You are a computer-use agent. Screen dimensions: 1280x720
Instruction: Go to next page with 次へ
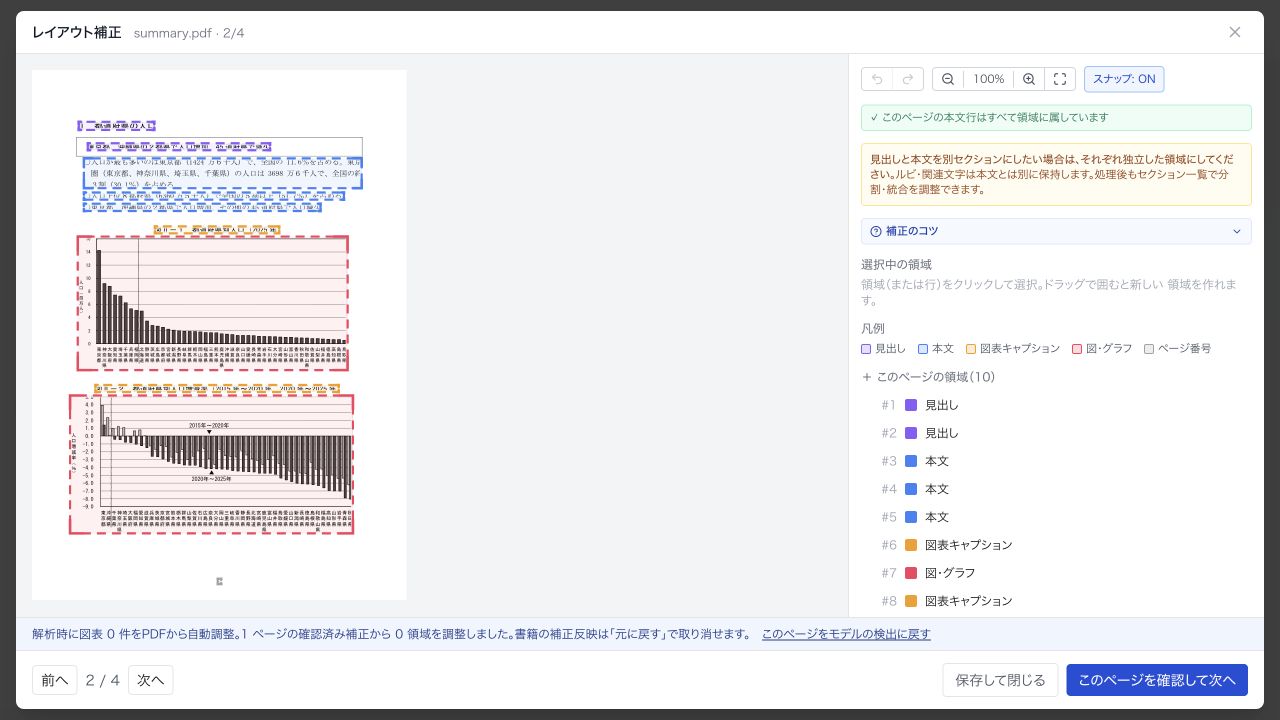coord(151,680)
